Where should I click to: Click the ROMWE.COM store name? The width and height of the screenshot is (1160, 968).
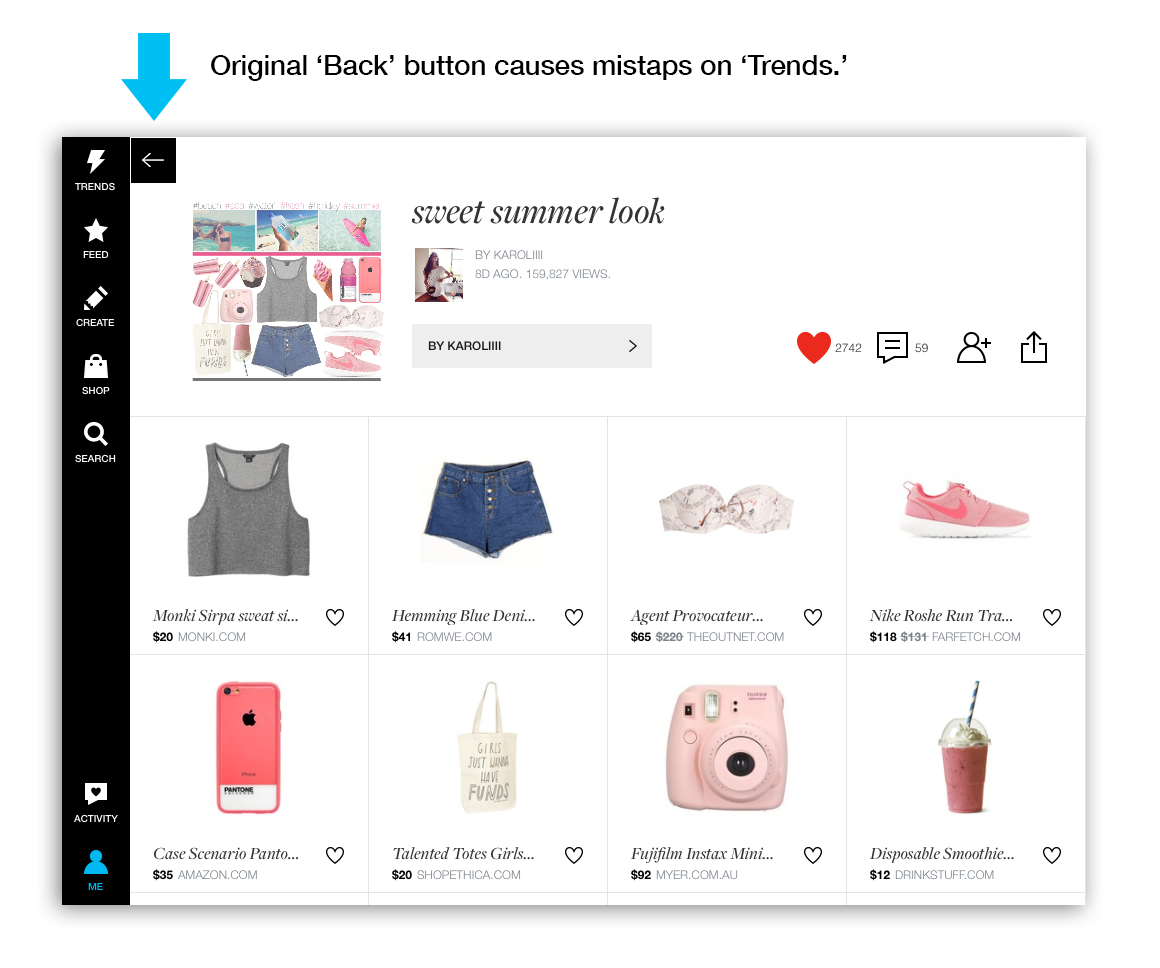[x=454, y=637]
